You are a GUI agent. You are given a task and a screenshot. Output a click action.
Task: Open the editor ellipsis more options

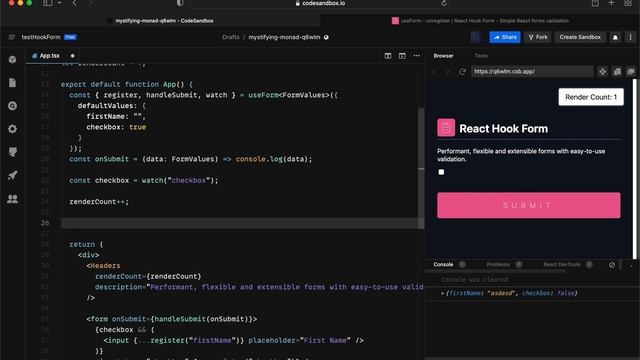tap(416, 56)
